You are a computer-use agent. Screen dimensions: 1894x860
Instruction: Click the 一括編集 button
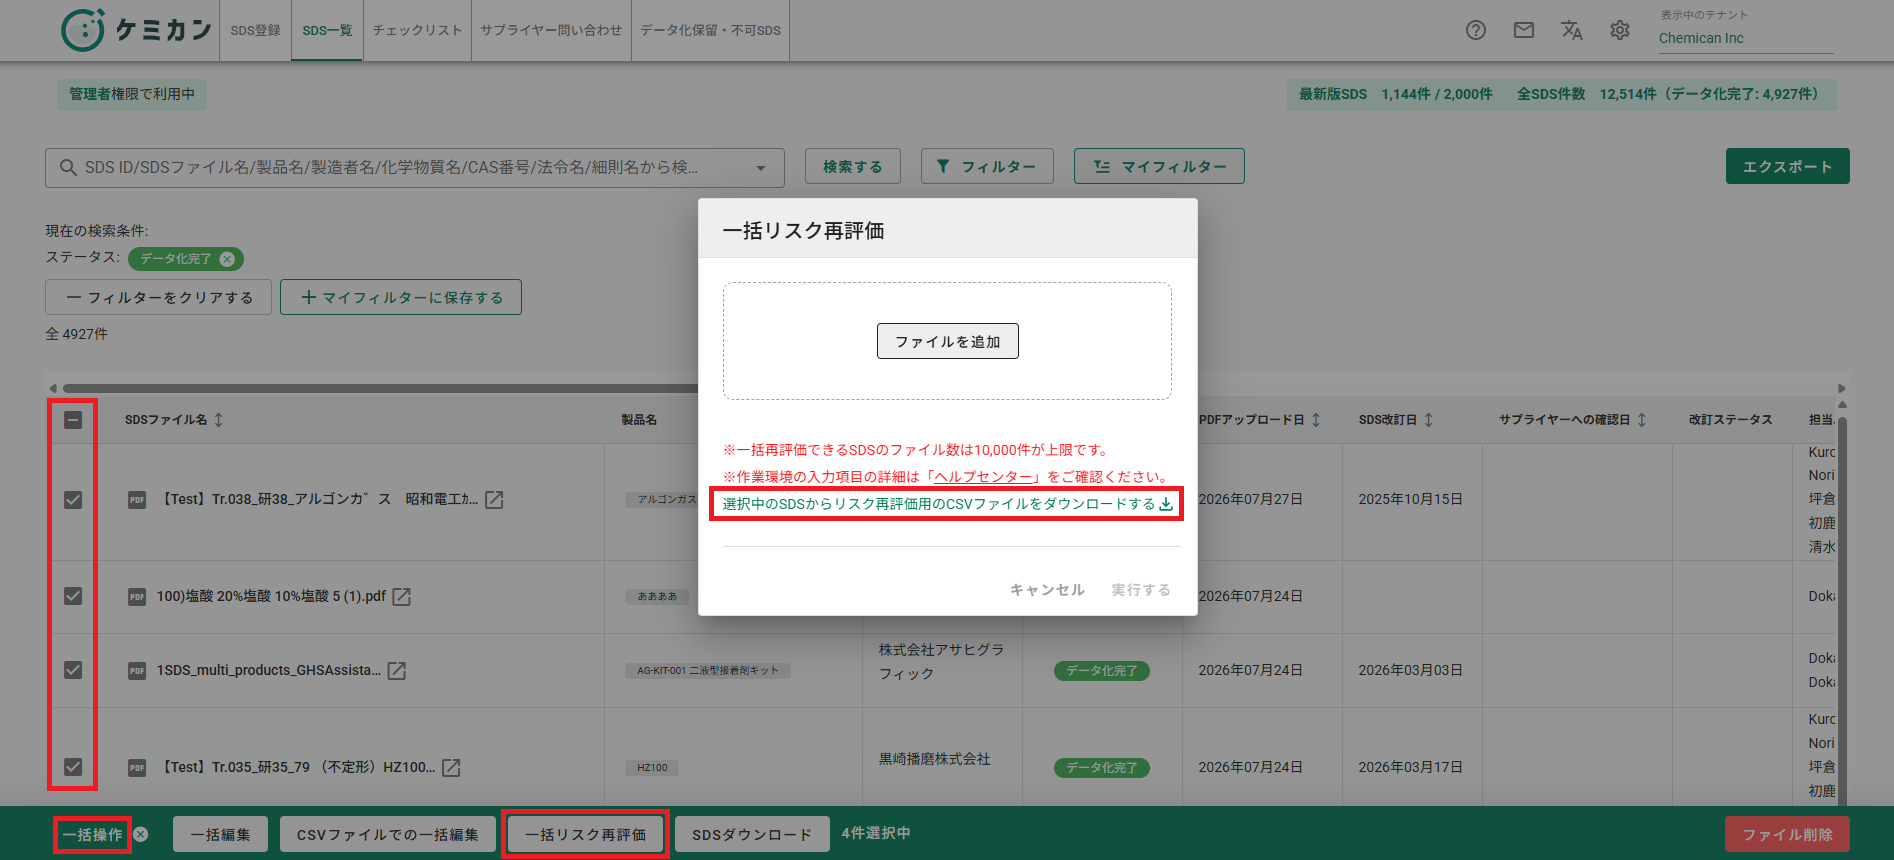tap(220, 834)
